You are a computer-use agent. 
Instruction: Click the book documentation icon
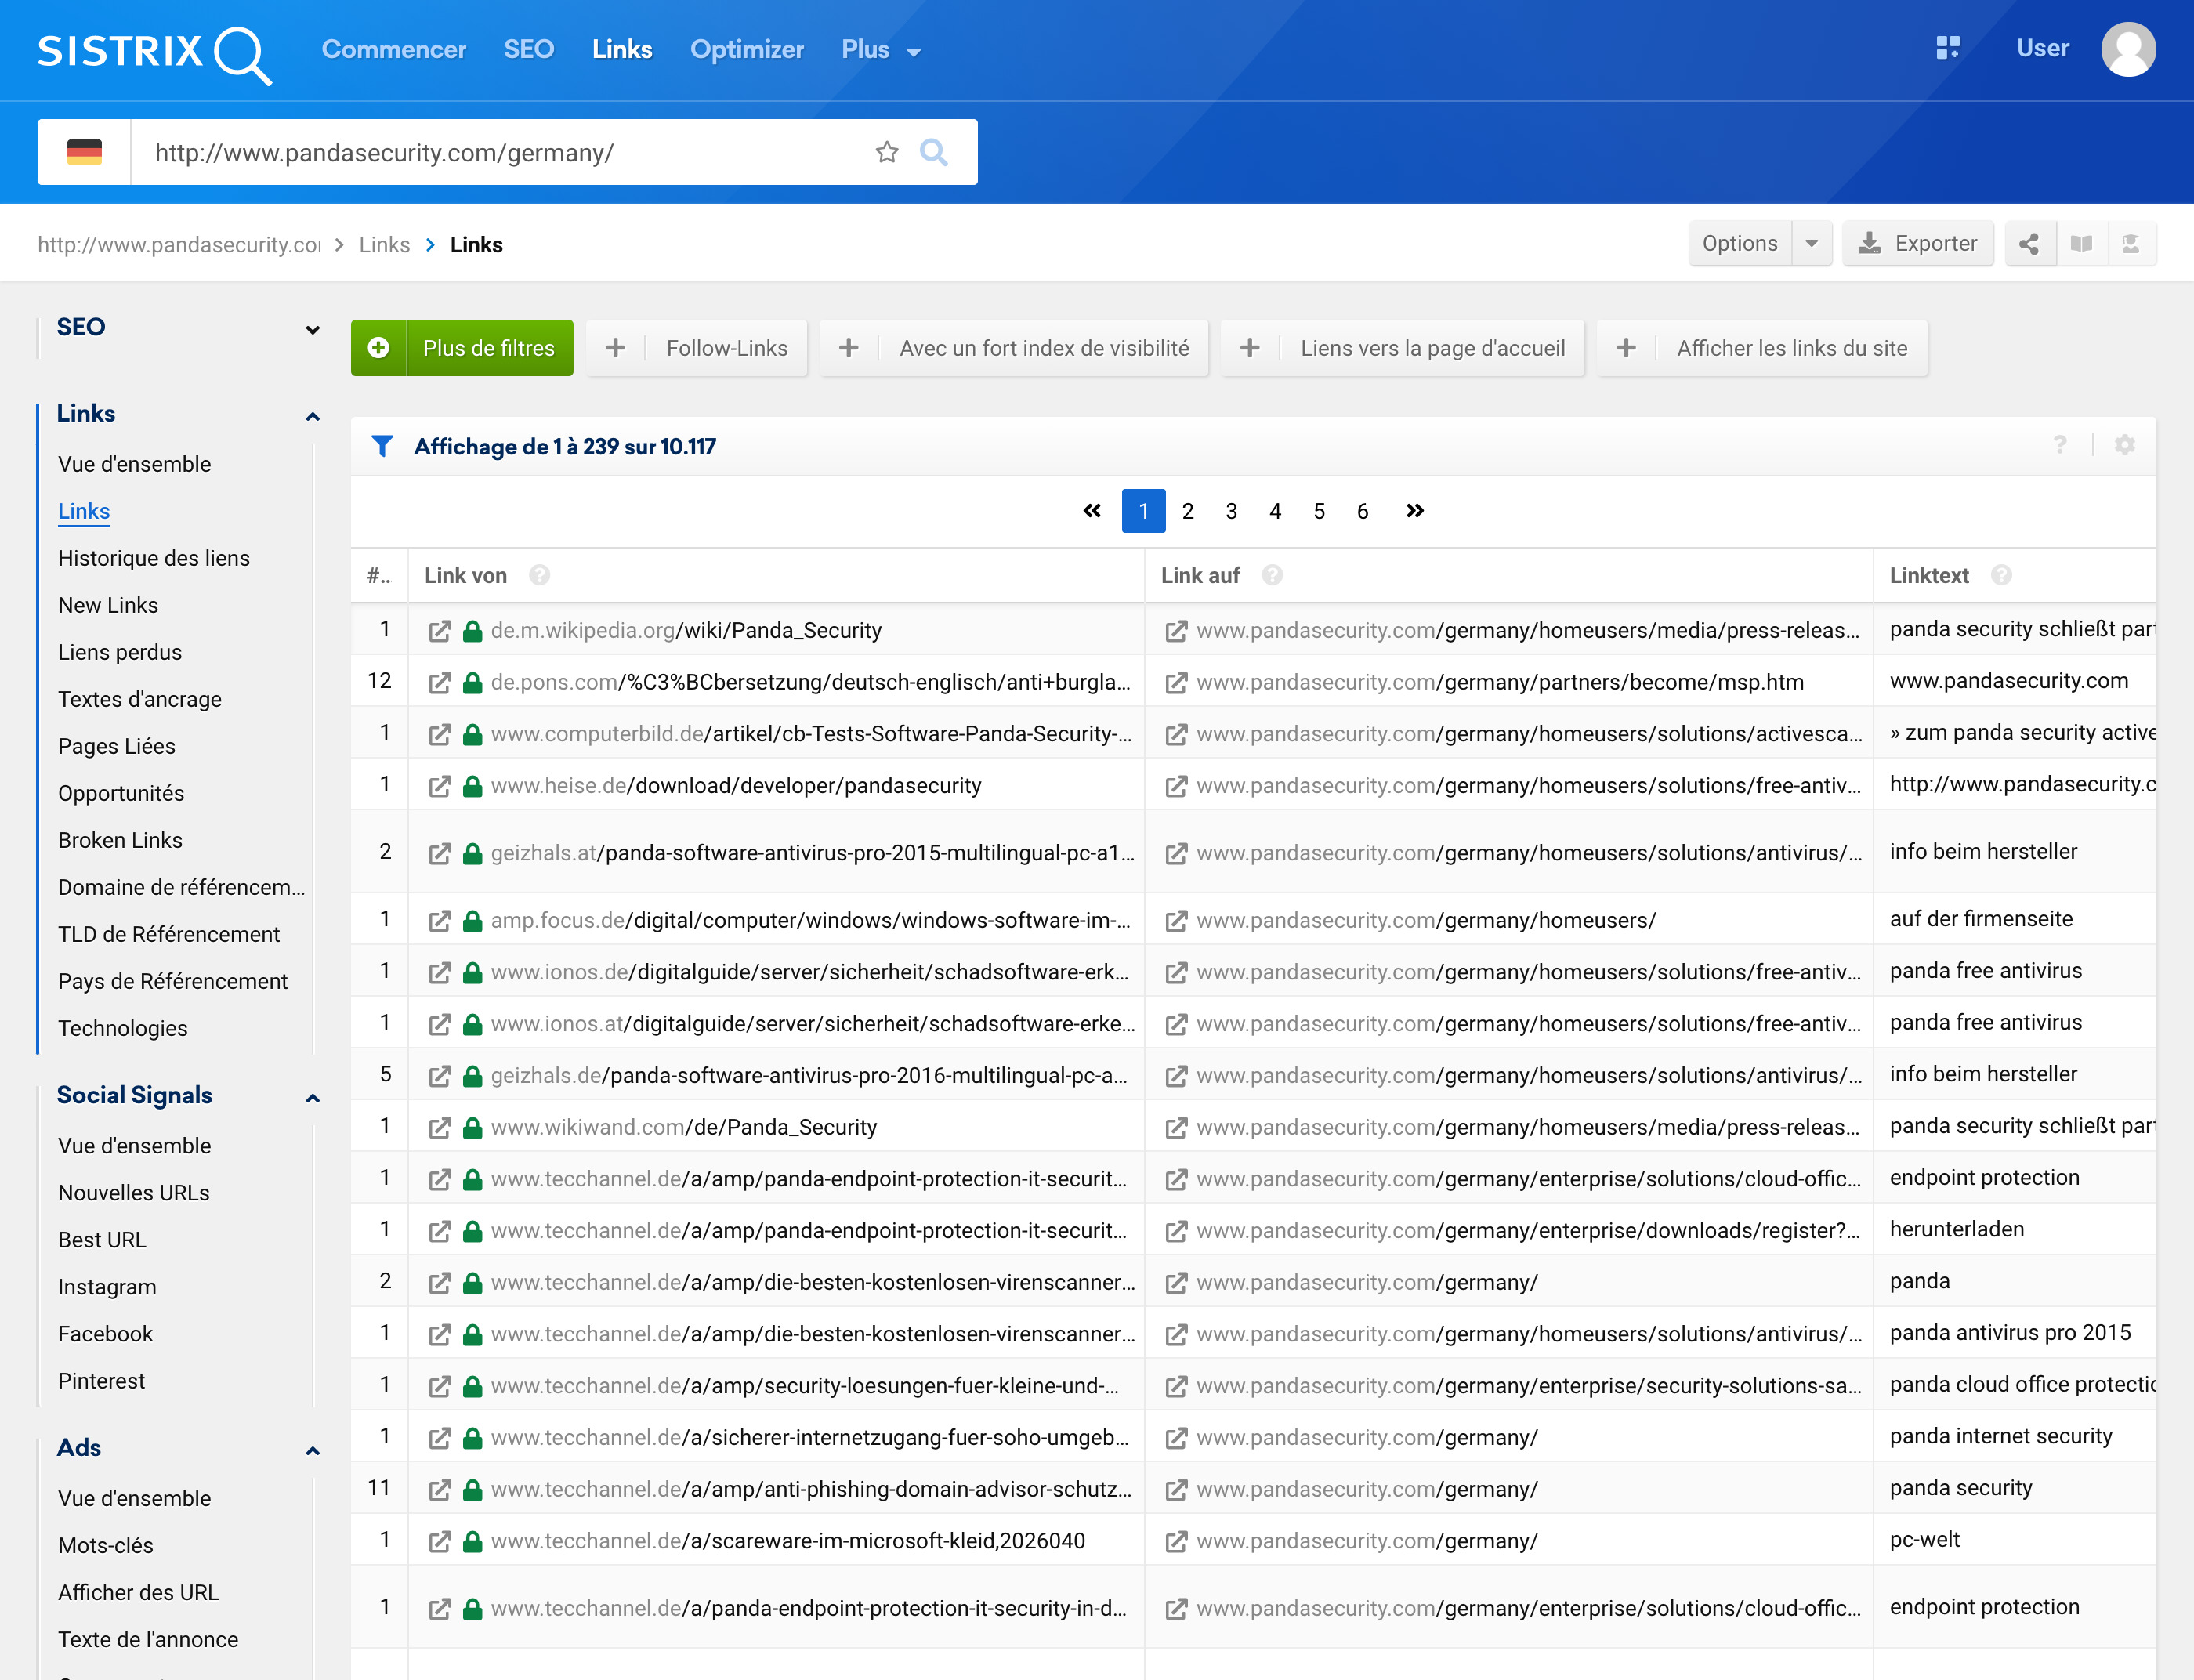coord(2082,244)
